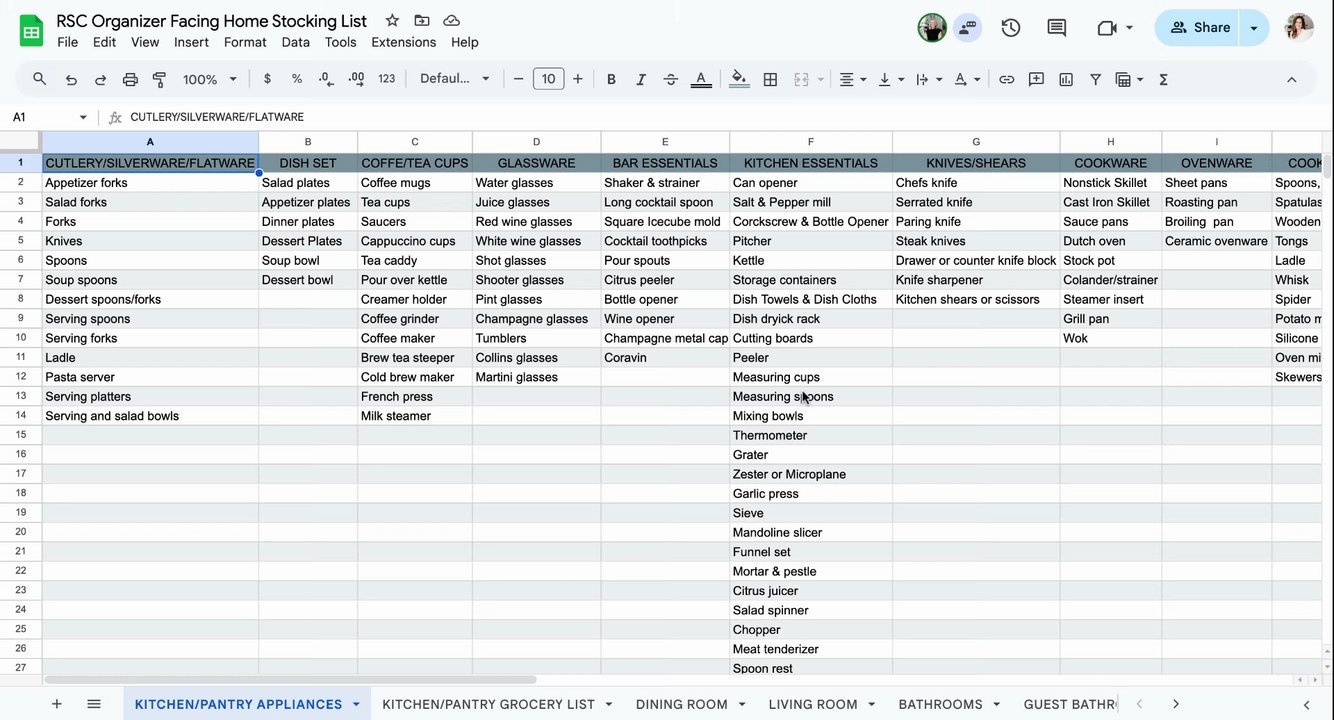Toggle italic formatting
The width and height of the screenshot is (1334, 720).
641,79
